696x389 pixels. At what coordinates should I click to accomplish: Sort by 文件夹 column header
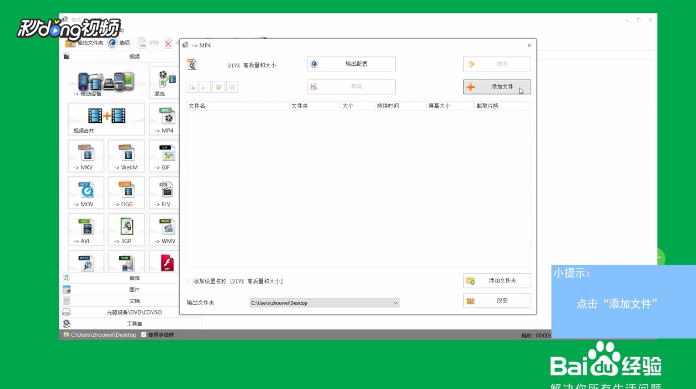tap(315, 106)
